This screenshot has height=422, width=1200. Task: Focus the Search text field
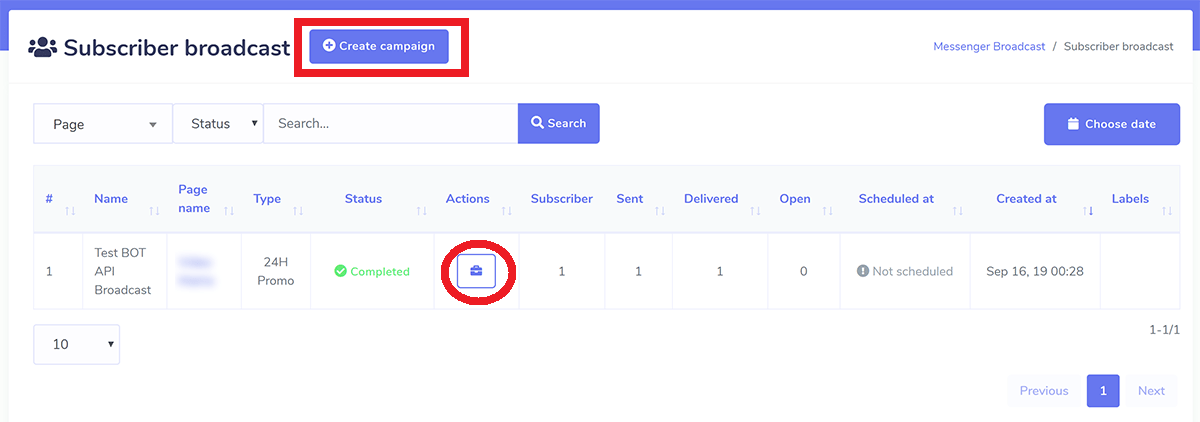pos(390,124)
